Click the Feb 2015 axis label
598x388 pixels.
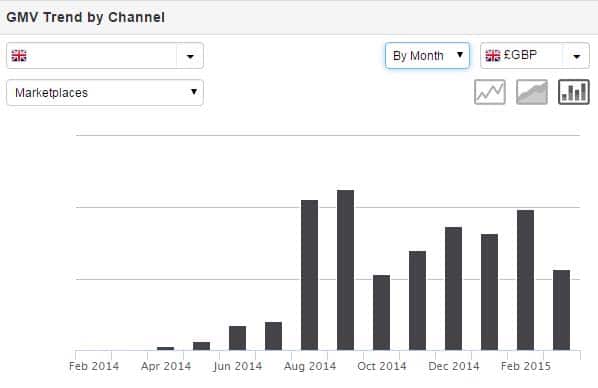[x=526, y=366]
